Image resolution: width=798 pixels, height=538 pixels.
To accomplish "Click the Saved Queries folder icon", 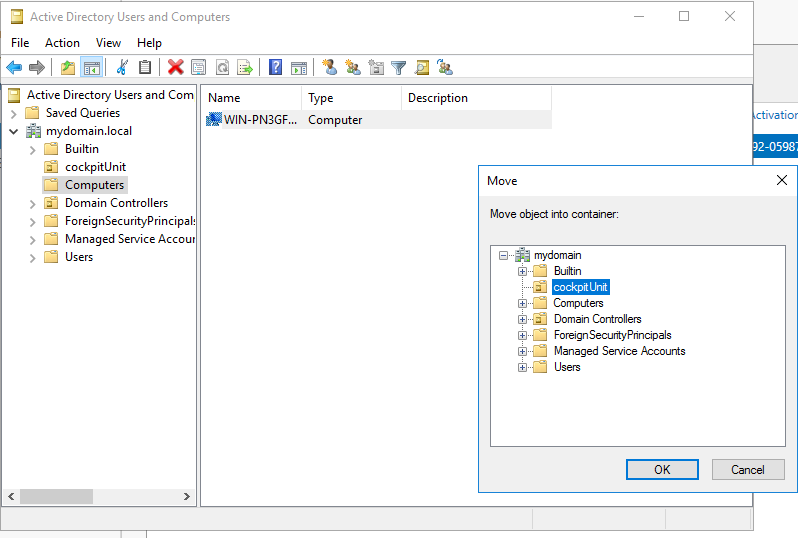I will coord(32,112).
